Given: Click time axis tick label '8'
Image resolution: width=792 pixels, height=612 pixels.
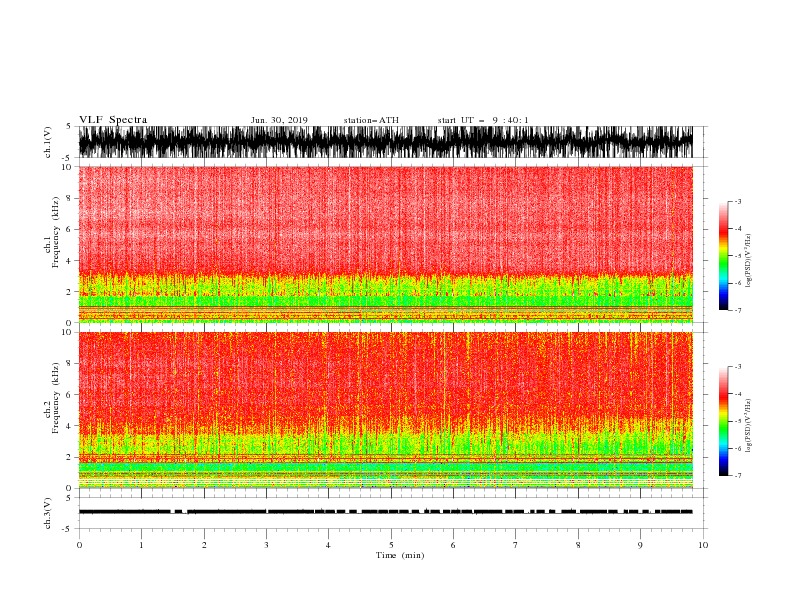Looking at the screenshot, I should (578, 545).
